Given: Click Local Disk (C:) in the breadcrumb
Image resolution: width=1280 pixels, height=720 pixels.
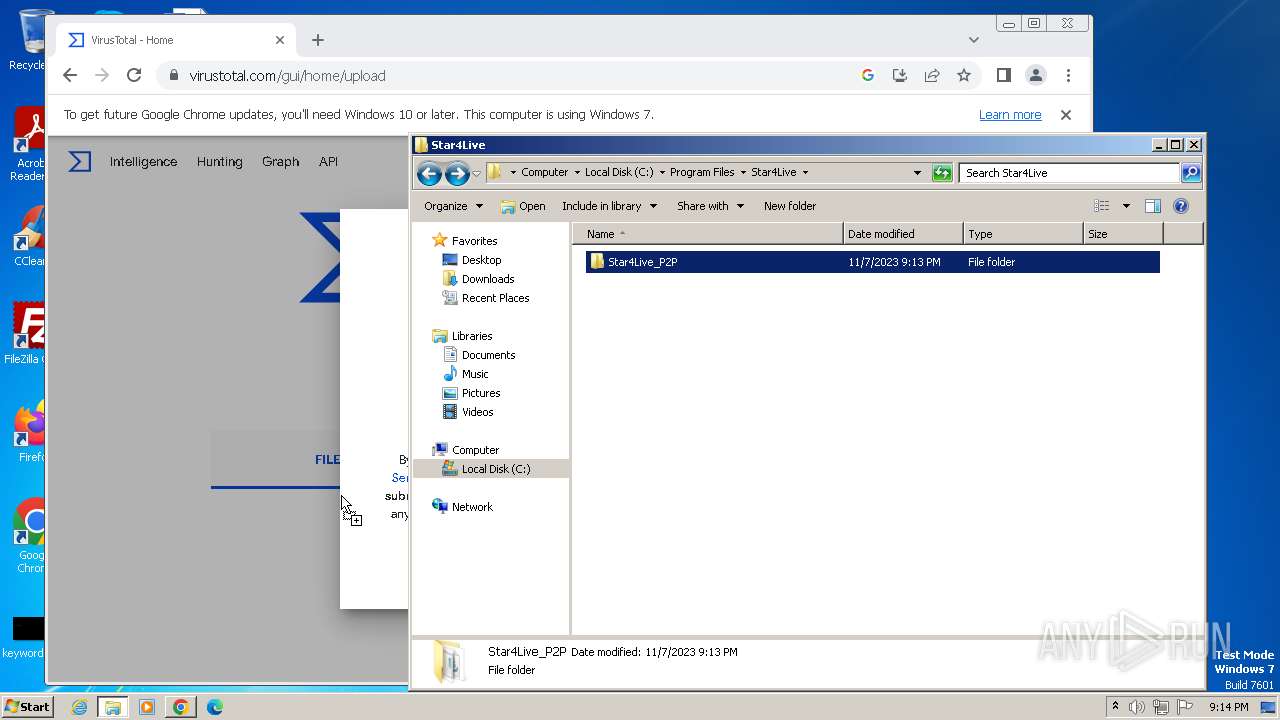Looking at the screenshot, I should (619, 172).
